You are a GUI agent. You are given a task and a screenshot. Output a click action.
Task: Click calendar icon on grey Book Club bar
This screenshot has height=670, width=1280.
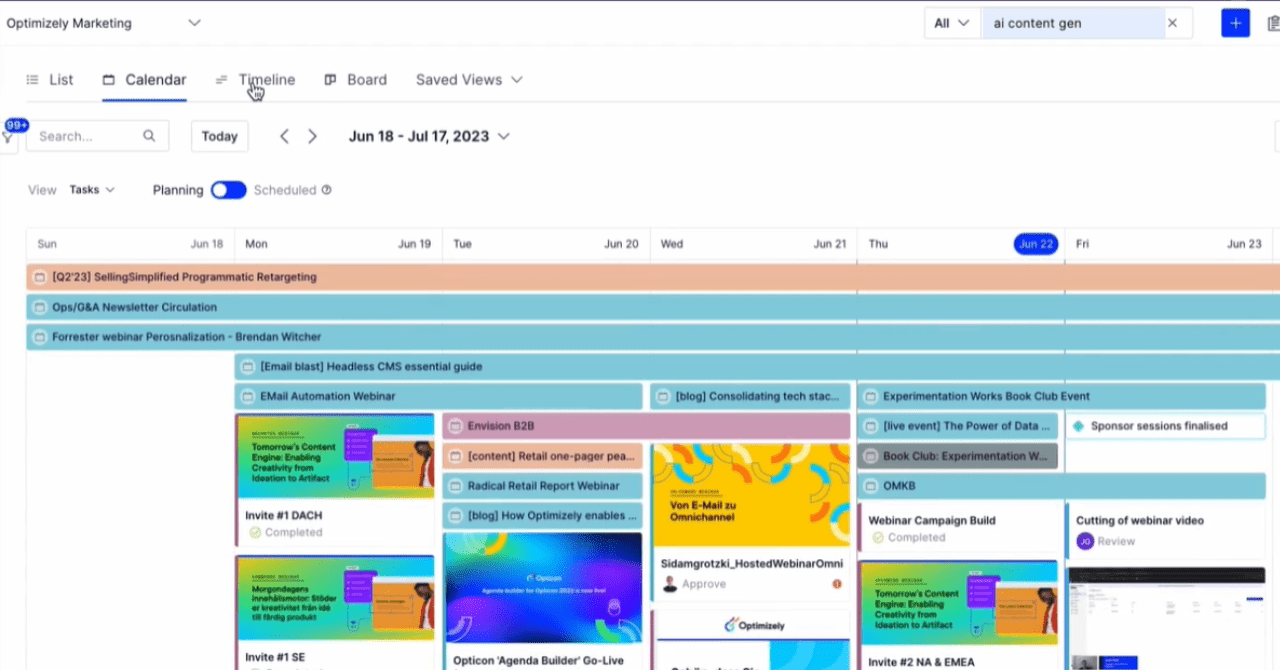[871, 456]
